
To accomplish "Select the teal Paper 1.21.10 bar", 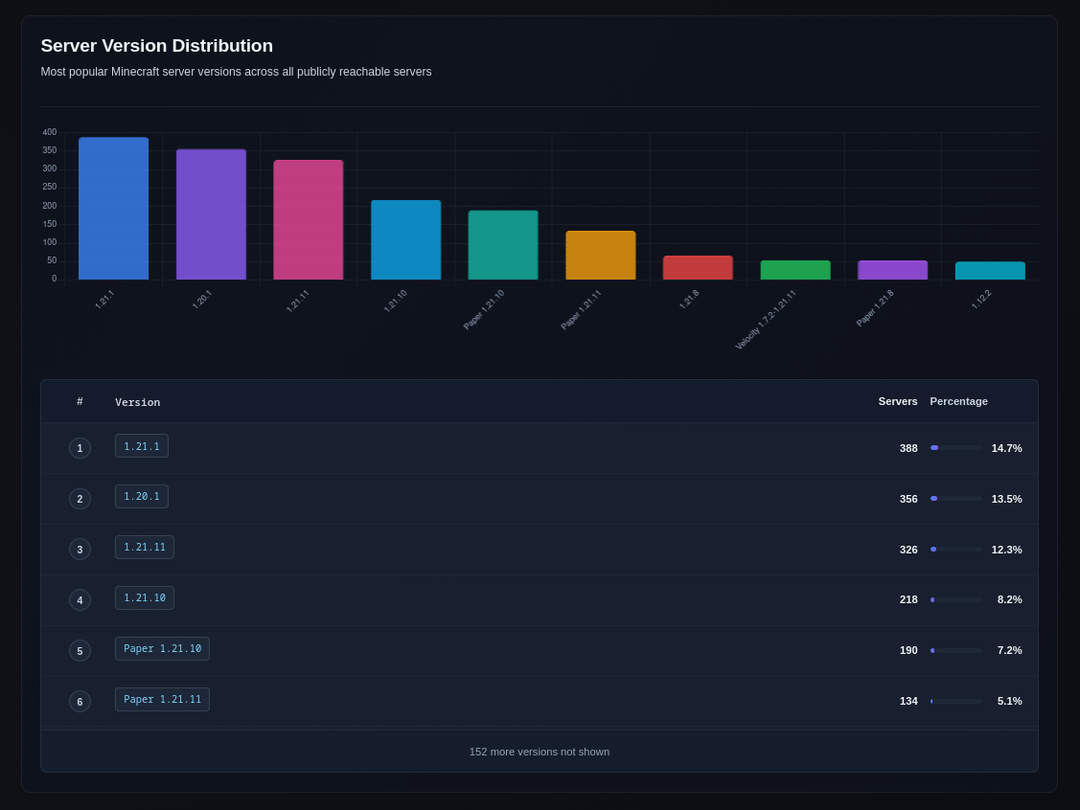I will (503, 245).
